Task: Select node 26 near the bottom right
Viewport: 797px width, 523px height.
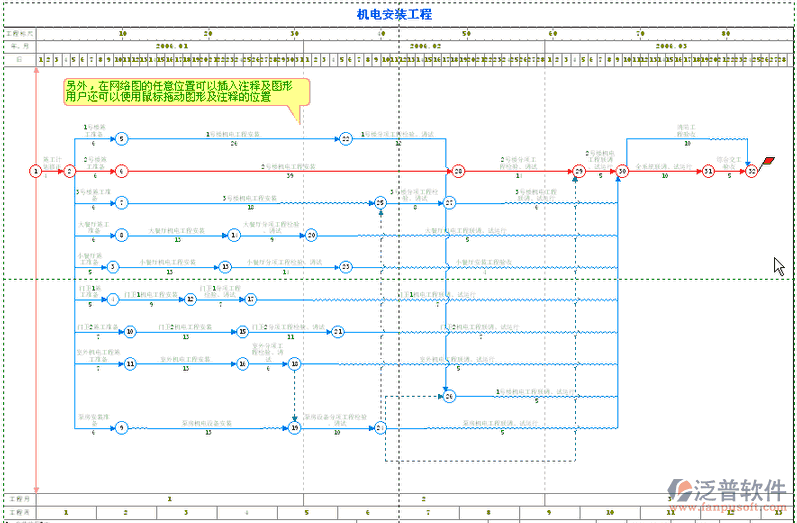Action: (450, 396)
